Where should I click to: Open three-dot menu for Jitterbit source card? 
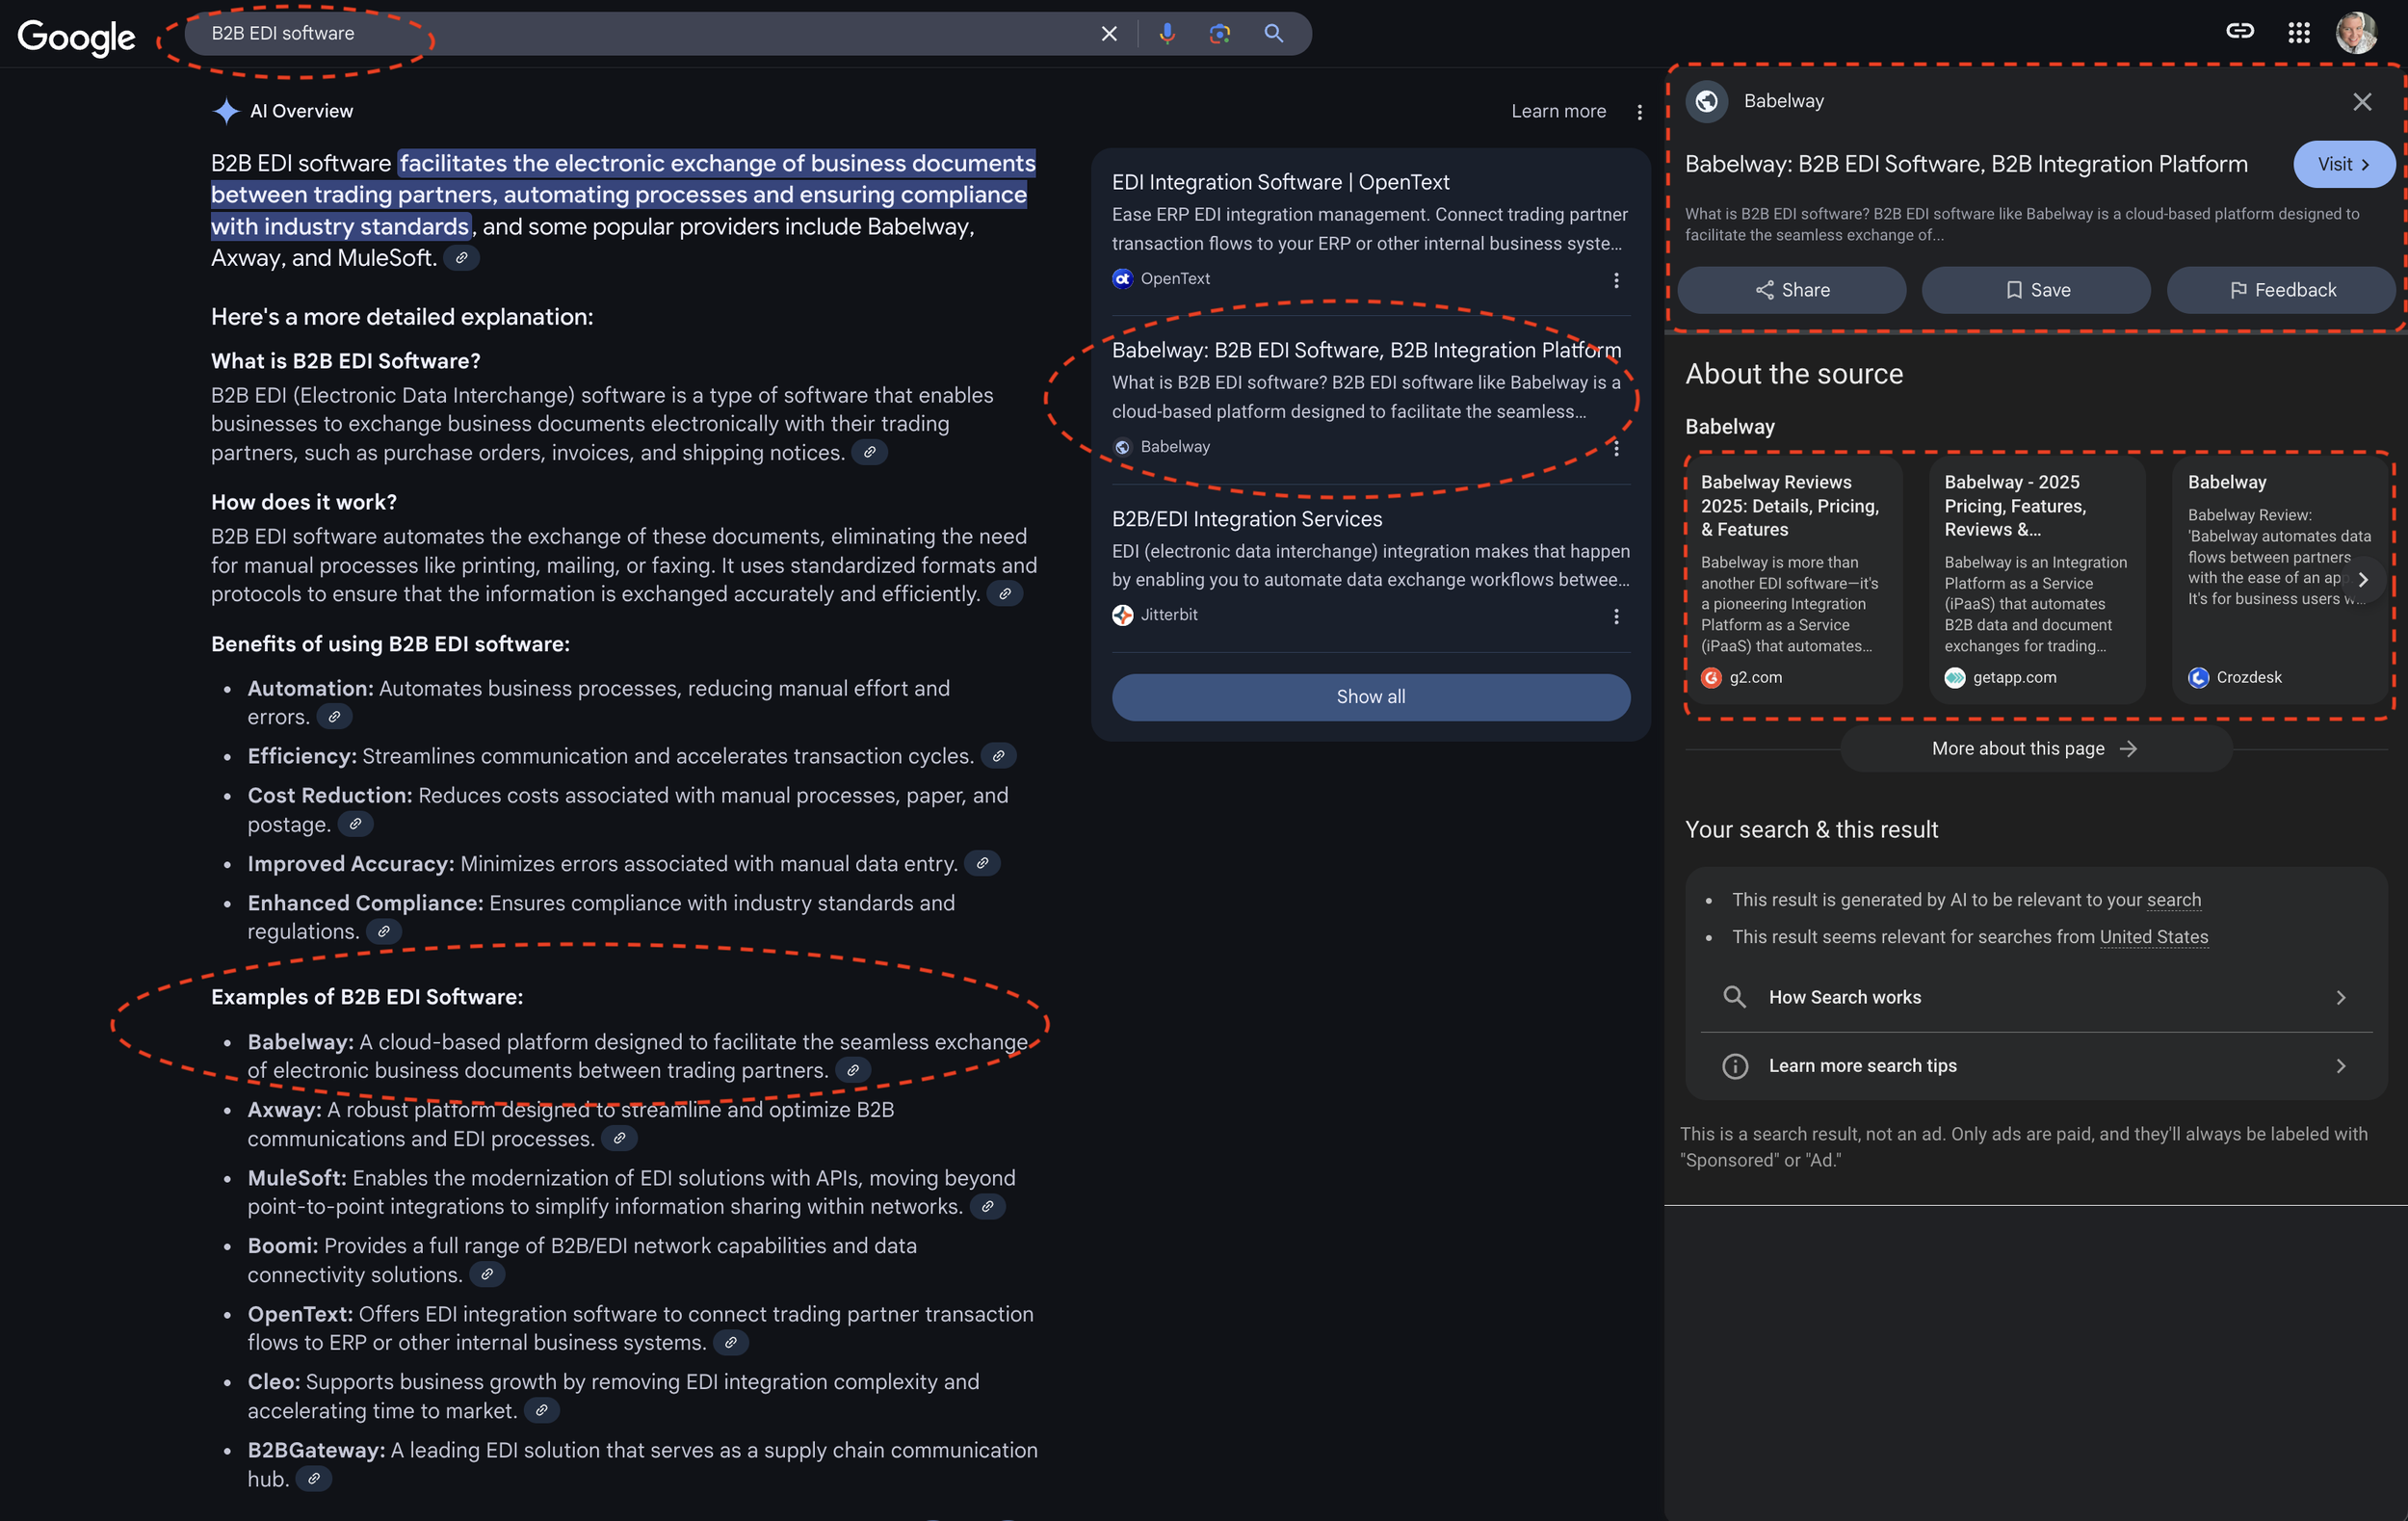click(x=1616, y=616)
